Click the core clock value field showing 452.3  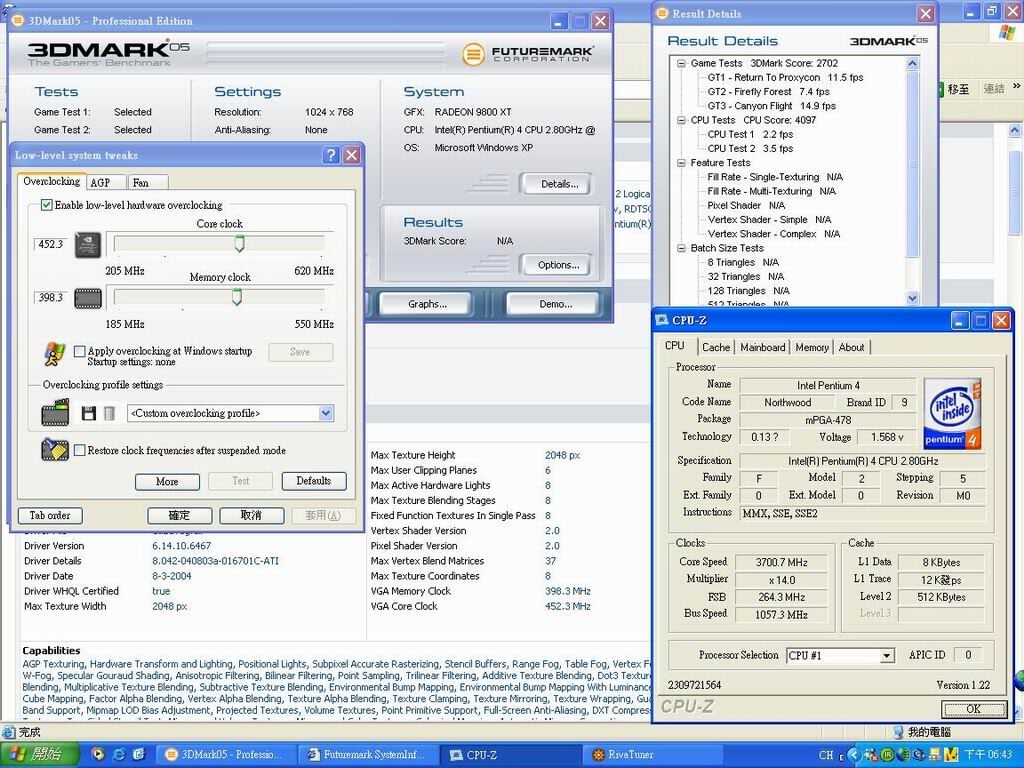50,244
